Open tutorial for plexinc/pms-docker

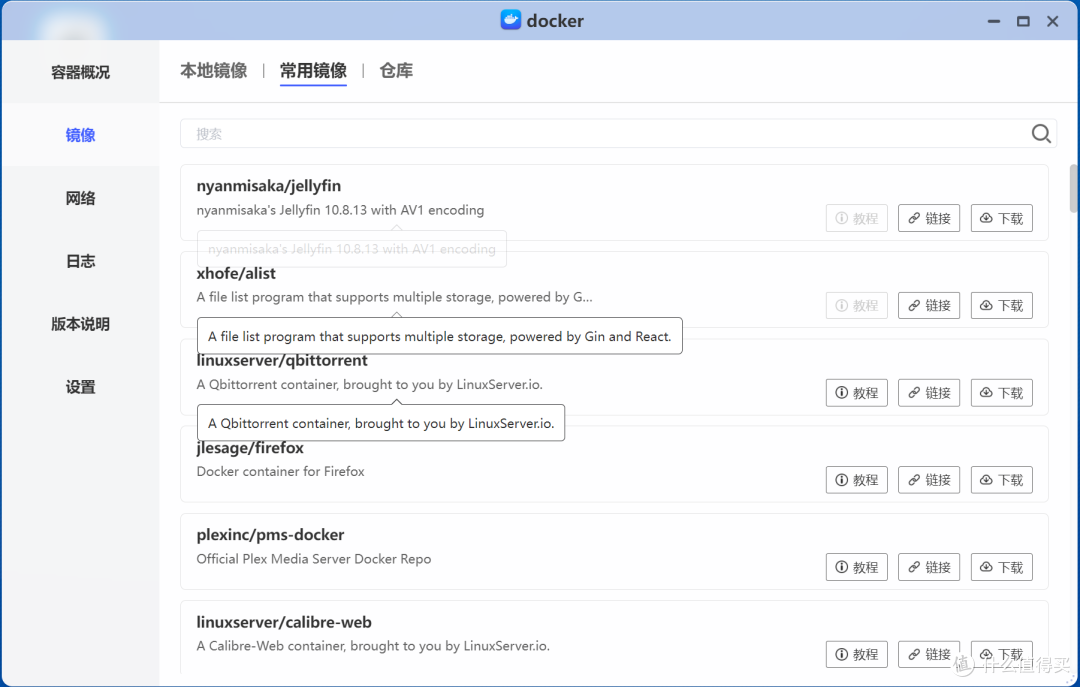(857, 567)
